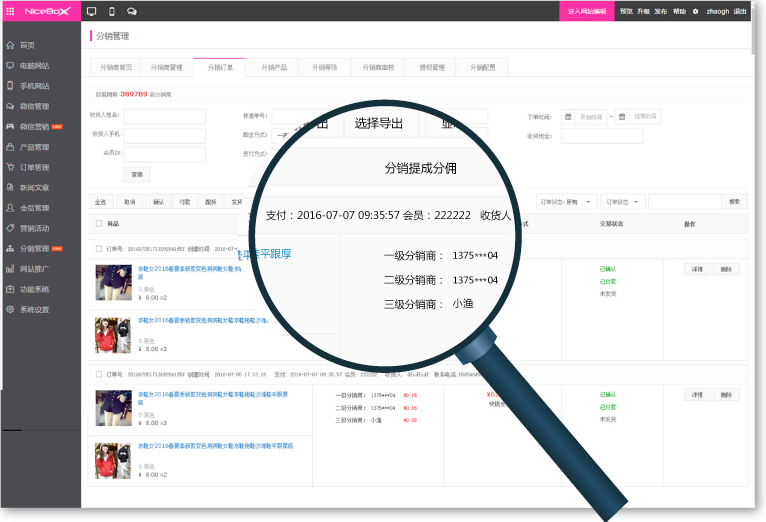Tick the first order row checkbox
The image size is (766, 522).
point(98,249)
